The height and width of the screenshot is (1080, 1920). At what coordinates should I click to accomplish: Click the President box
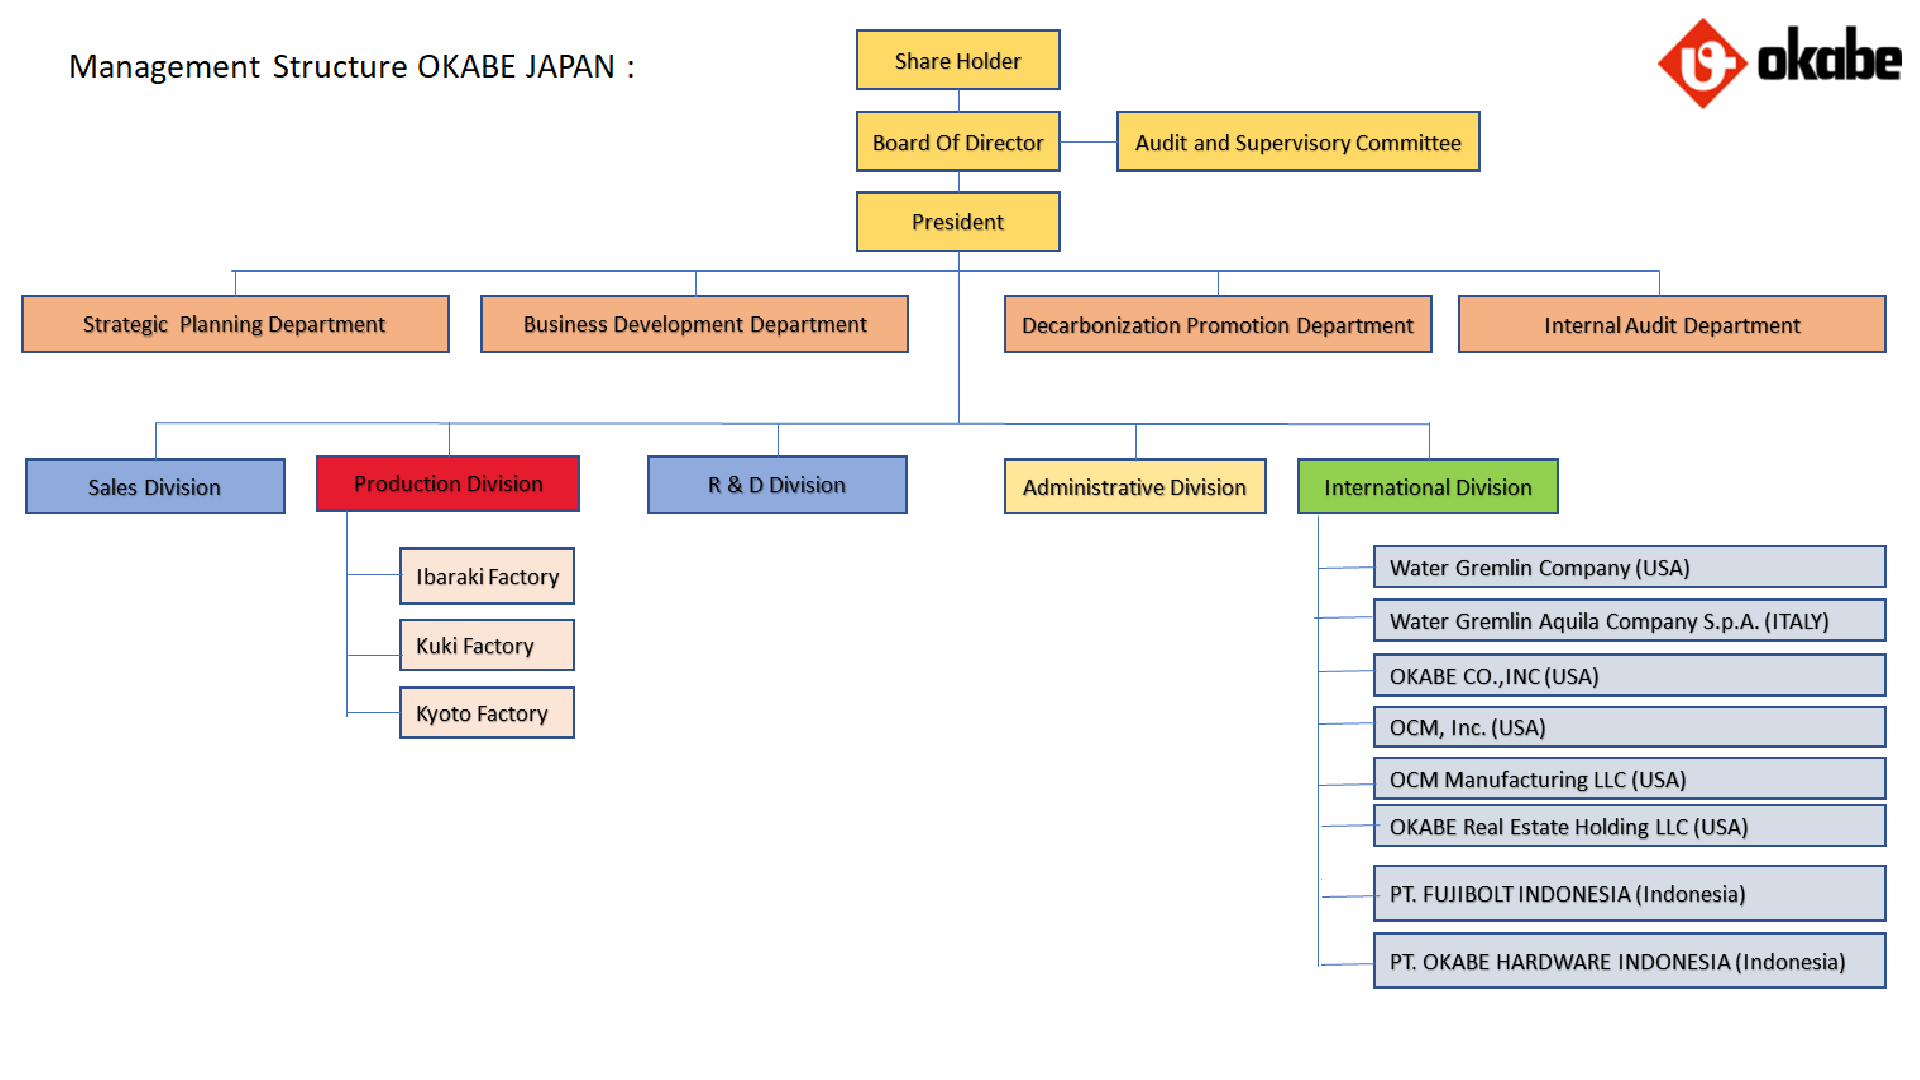957,222
